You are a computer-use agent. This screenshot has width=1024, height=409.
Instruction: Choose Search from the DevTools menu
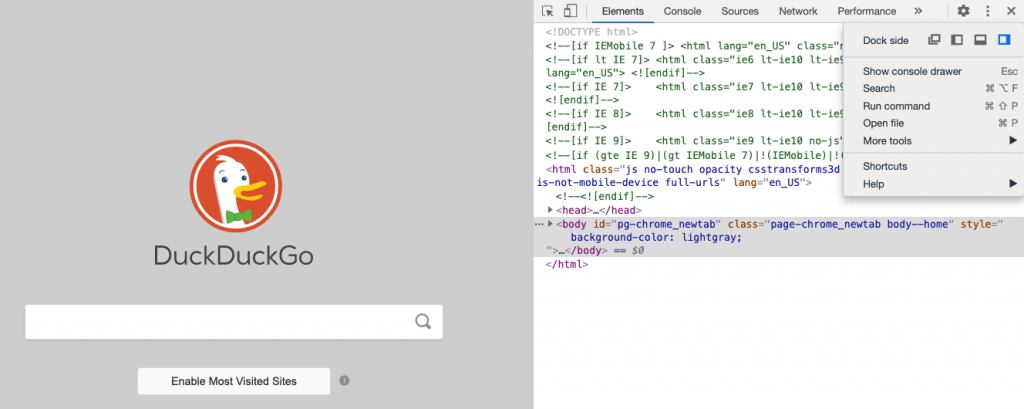pyautogui.click(x=934, y=88)
